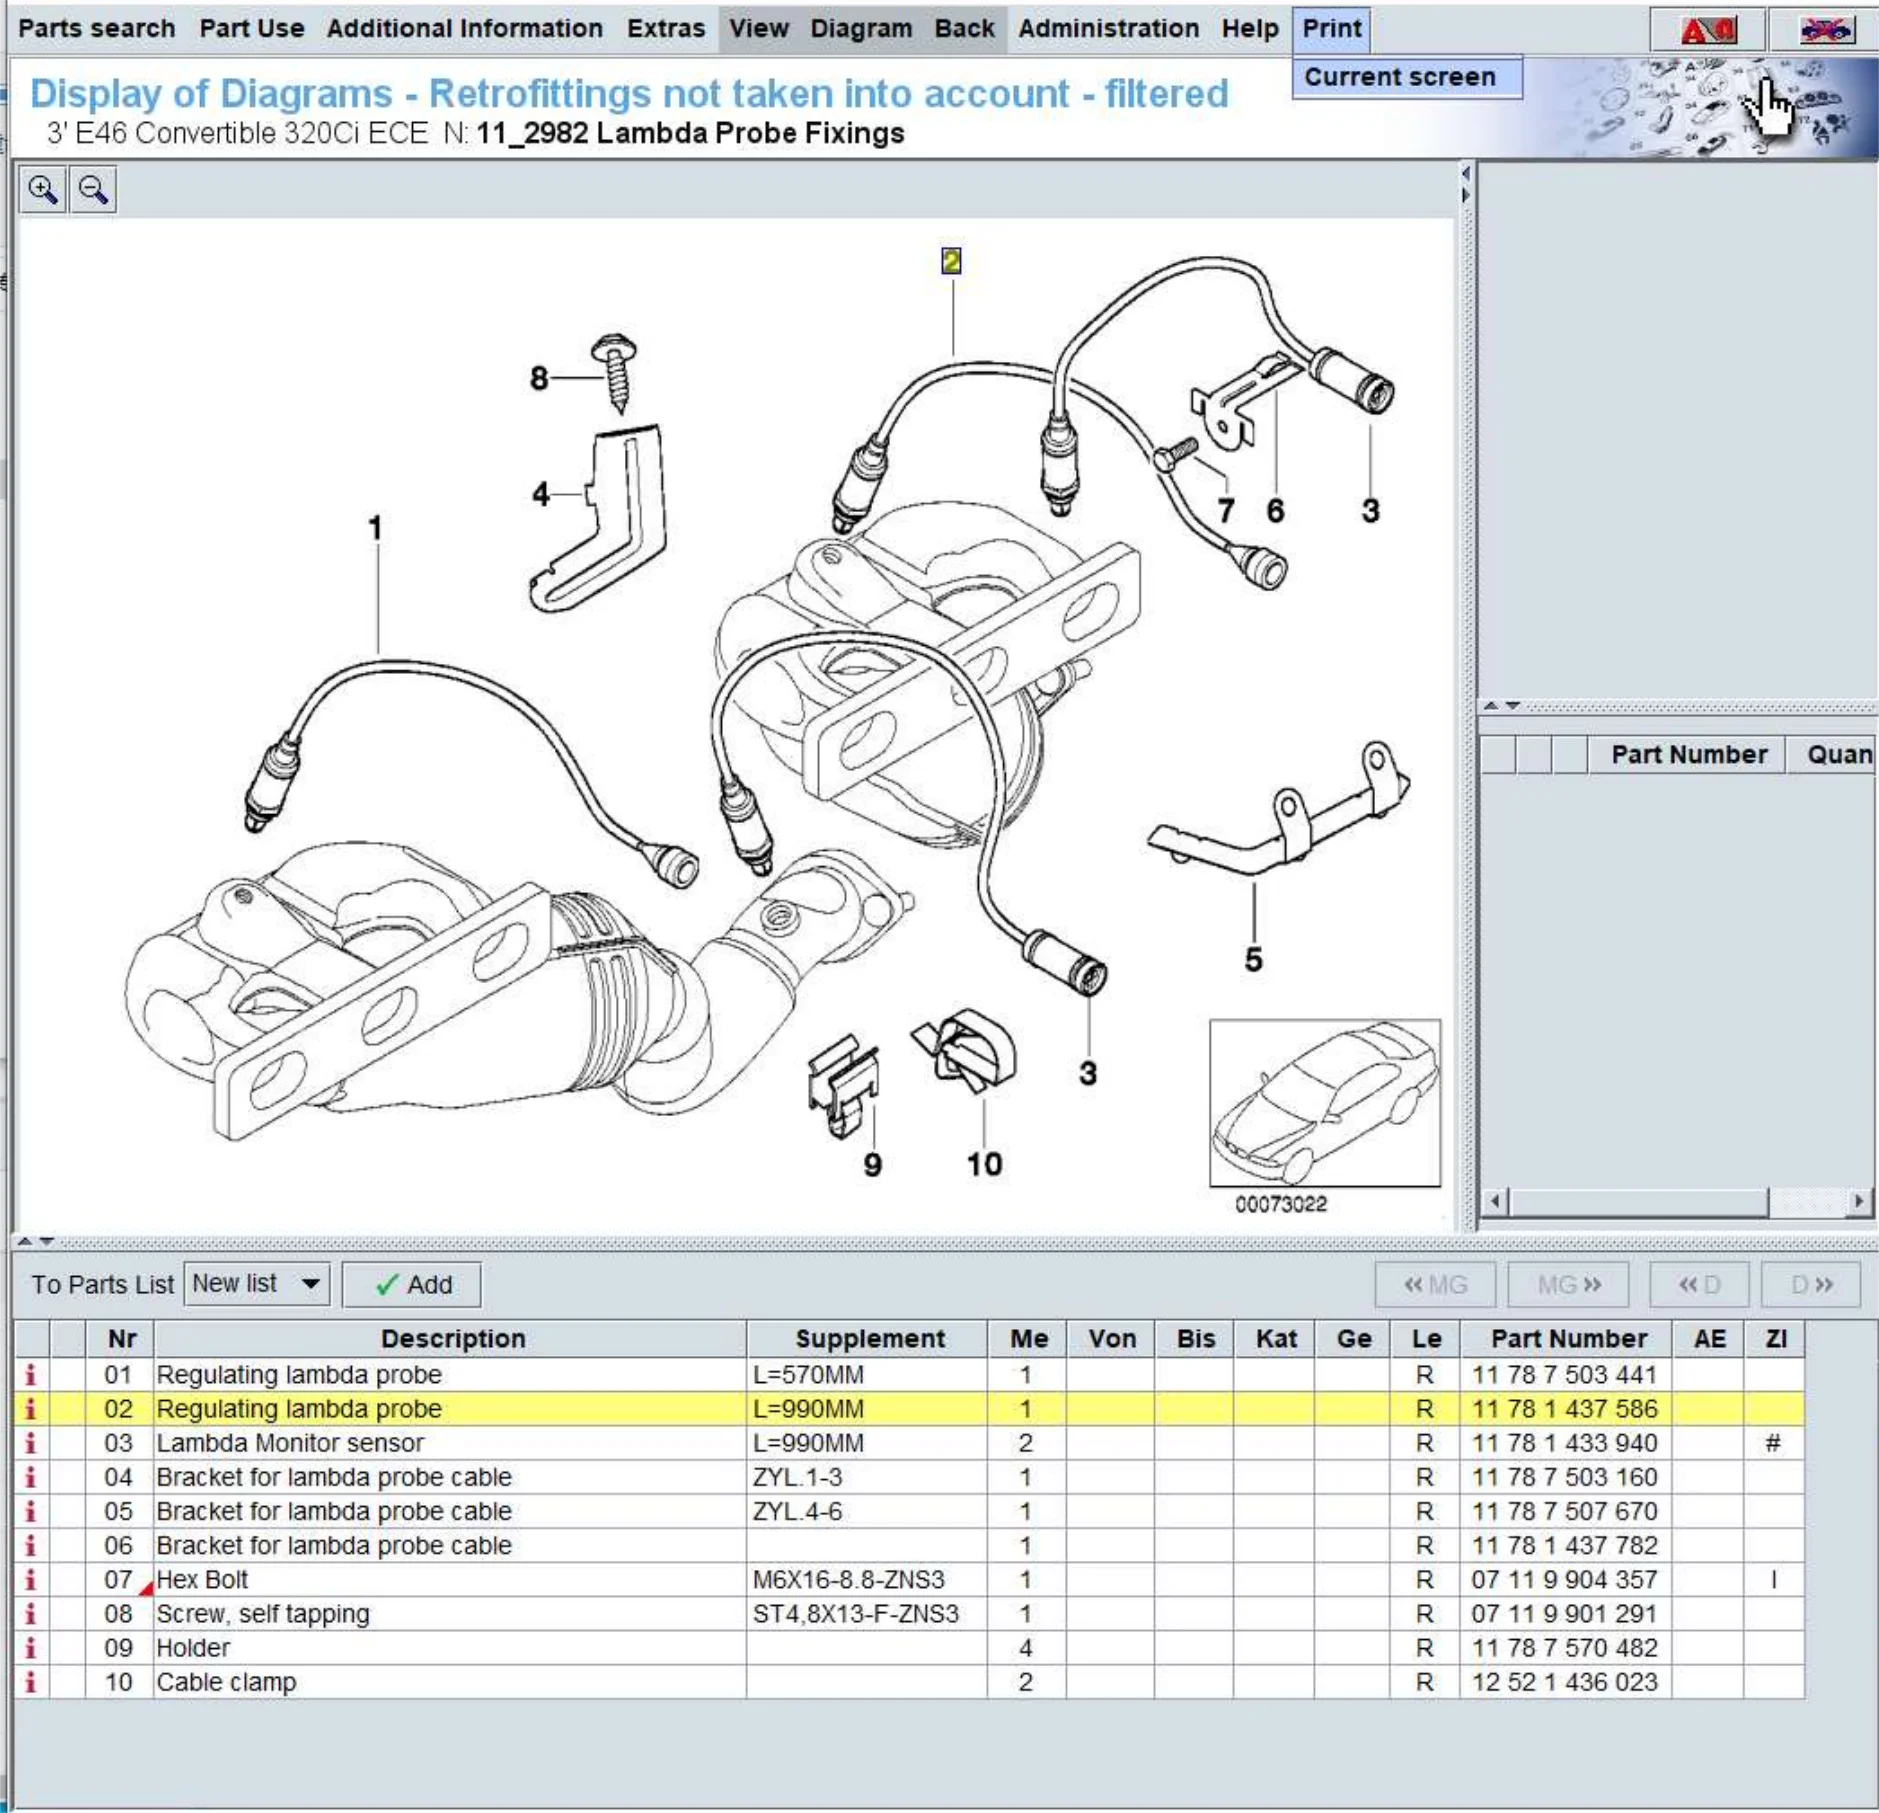Open the Part Use menu
This screenshot has height=1813, width=1879.
click(252, 28)
